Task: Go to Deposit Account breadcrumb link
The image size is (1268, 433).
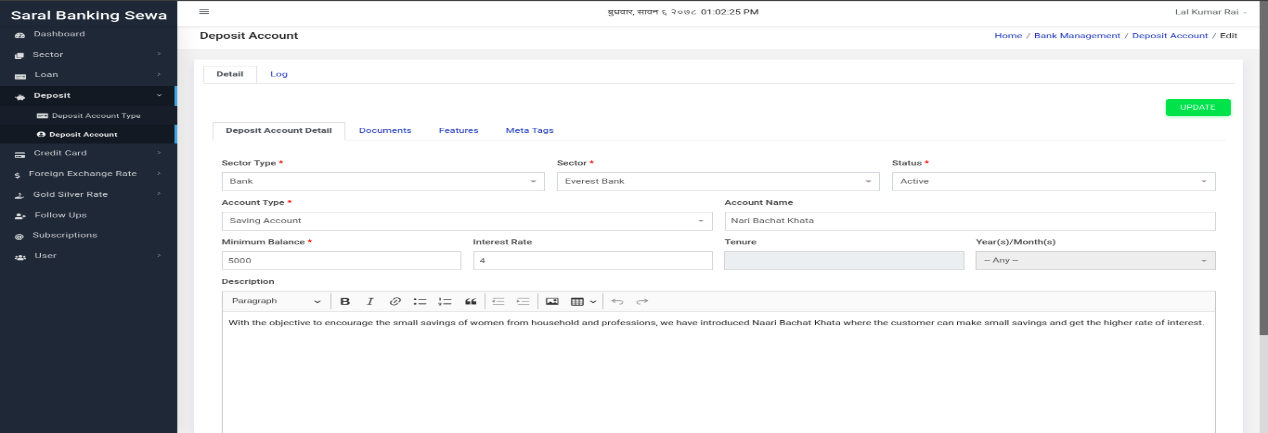Action: (1170, 36)
